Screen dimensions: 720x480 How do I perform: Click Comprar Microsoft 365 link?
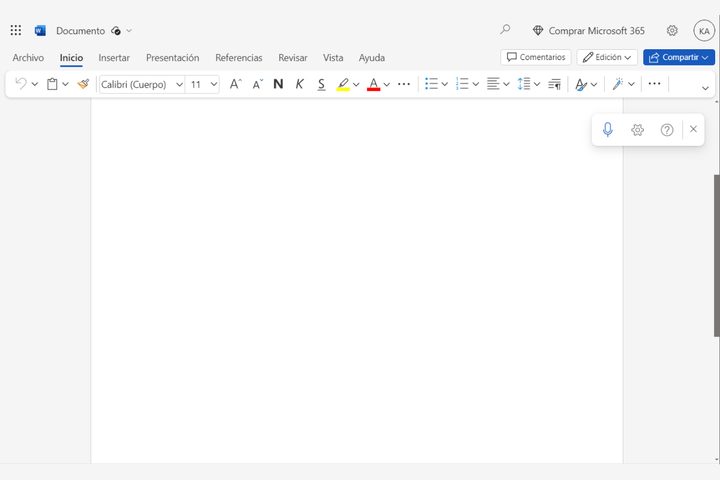click(x=588, y=31)
